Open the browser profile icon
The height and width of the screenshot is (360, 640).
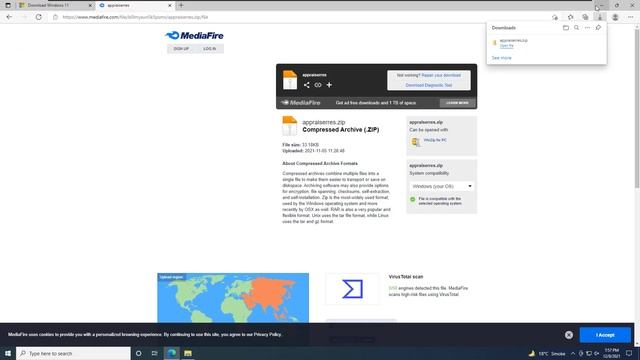[x=615, y=17]
